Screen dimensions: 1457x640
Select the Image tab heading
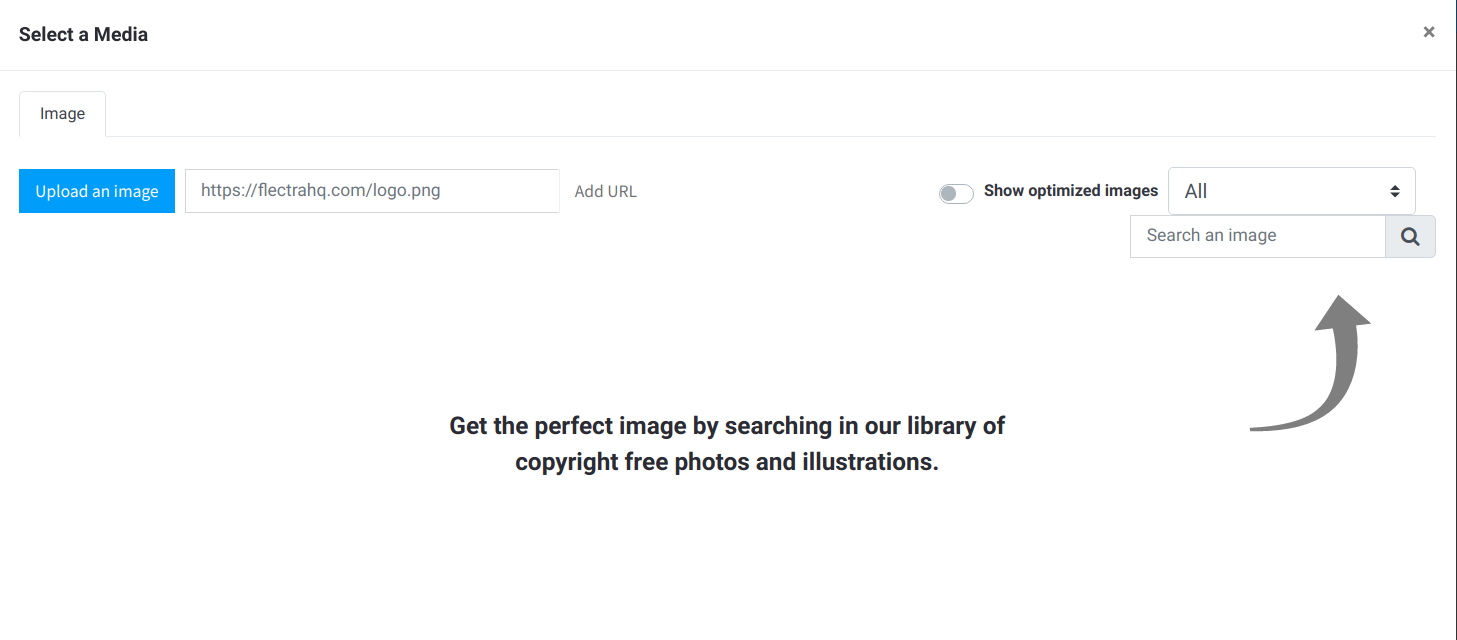[62, 113]
